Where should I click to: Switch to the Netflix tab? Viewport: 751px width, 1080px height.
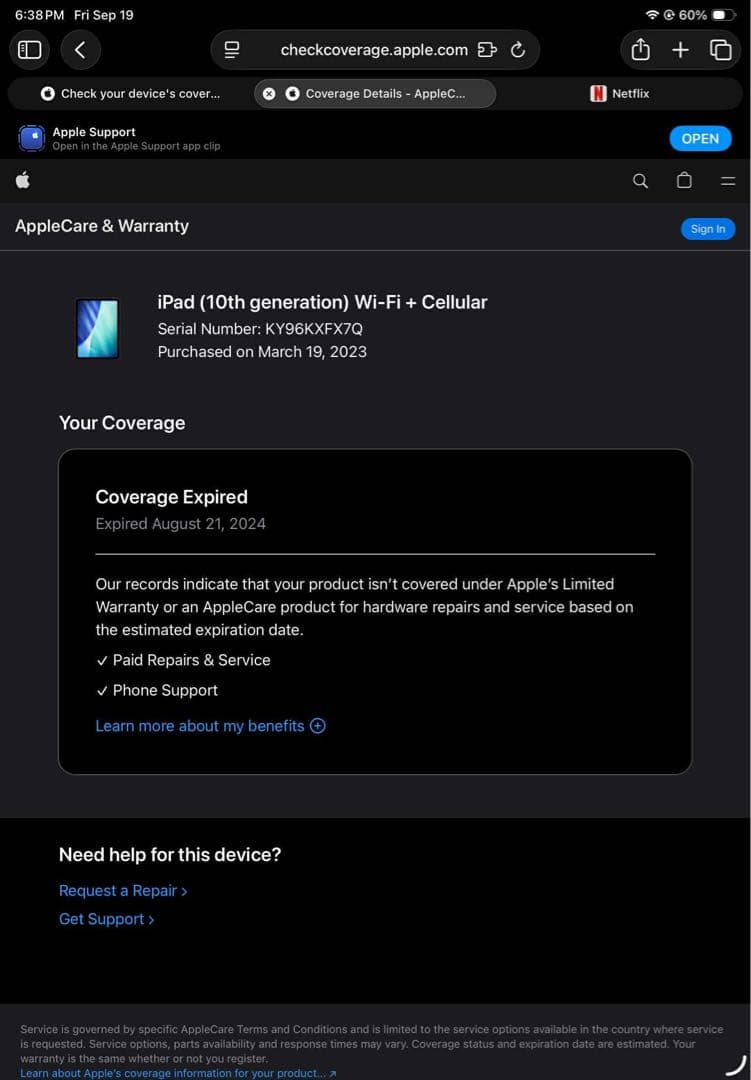620,93
